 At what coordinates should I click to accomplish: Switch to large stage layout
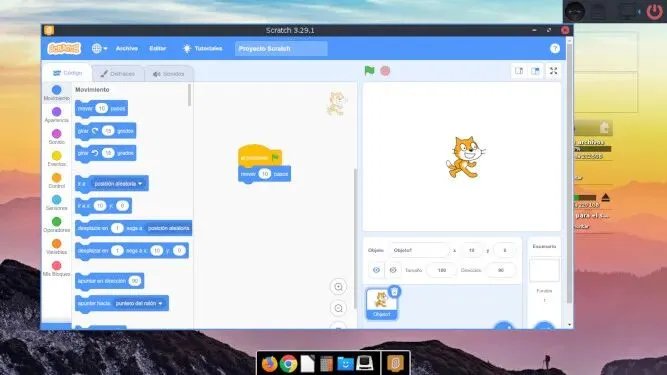point(536,71)
